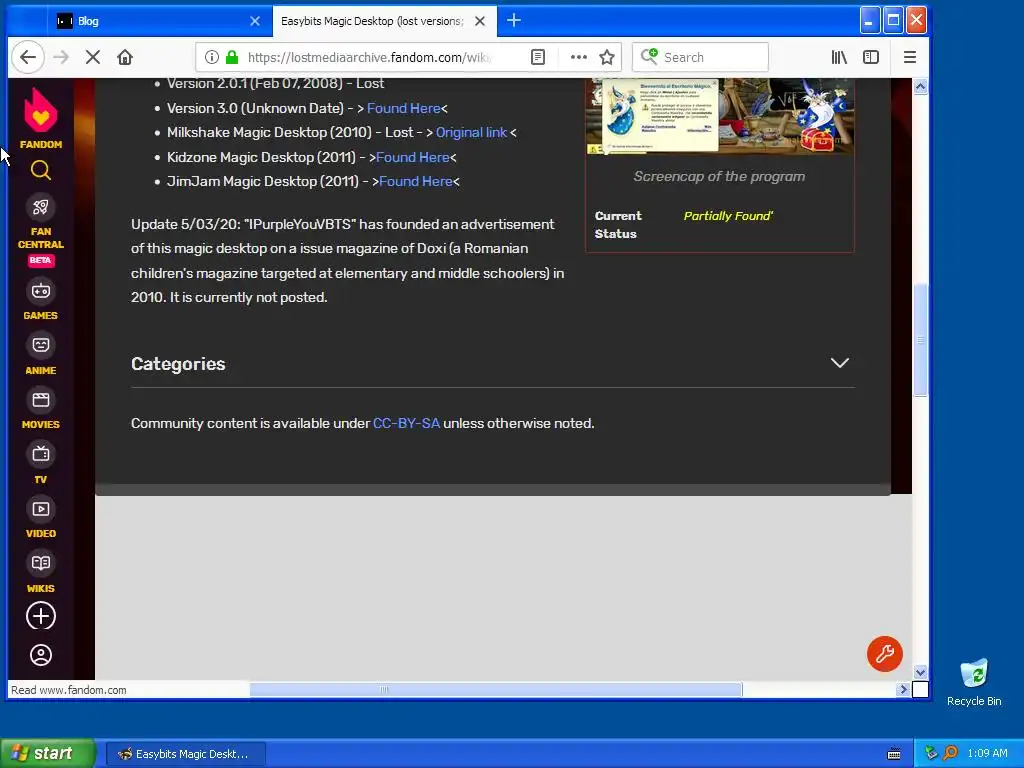Open the user profile icon in sidebar
Viewport: 1024px width, 768px height.
(40, 655)
